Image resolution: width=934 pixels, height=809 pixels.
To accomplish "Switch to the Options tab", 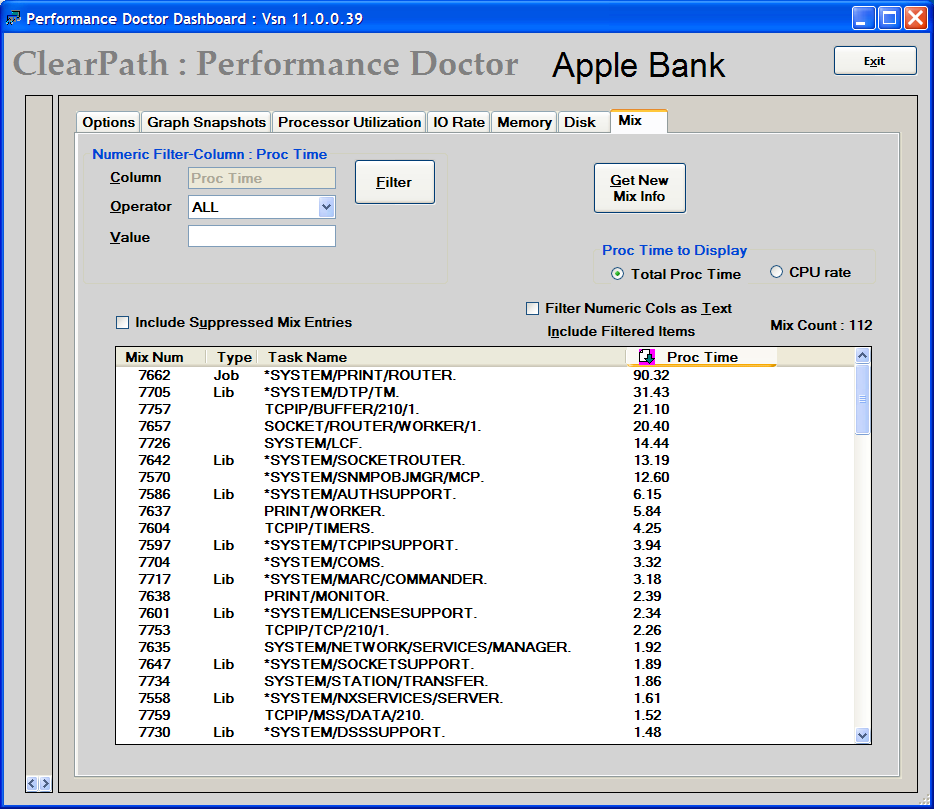I will tap(108, 122).
